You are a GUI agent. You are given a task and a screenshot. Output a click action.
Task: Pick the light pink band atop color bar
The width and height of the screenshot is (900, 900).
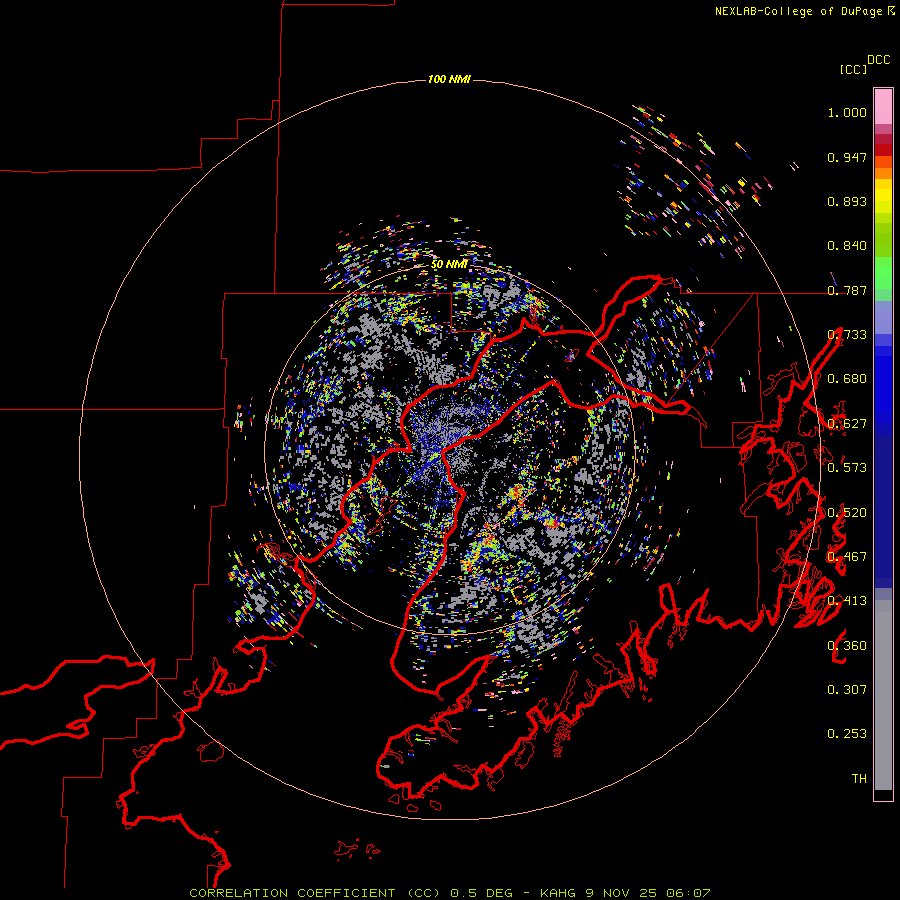coord(883,106)
